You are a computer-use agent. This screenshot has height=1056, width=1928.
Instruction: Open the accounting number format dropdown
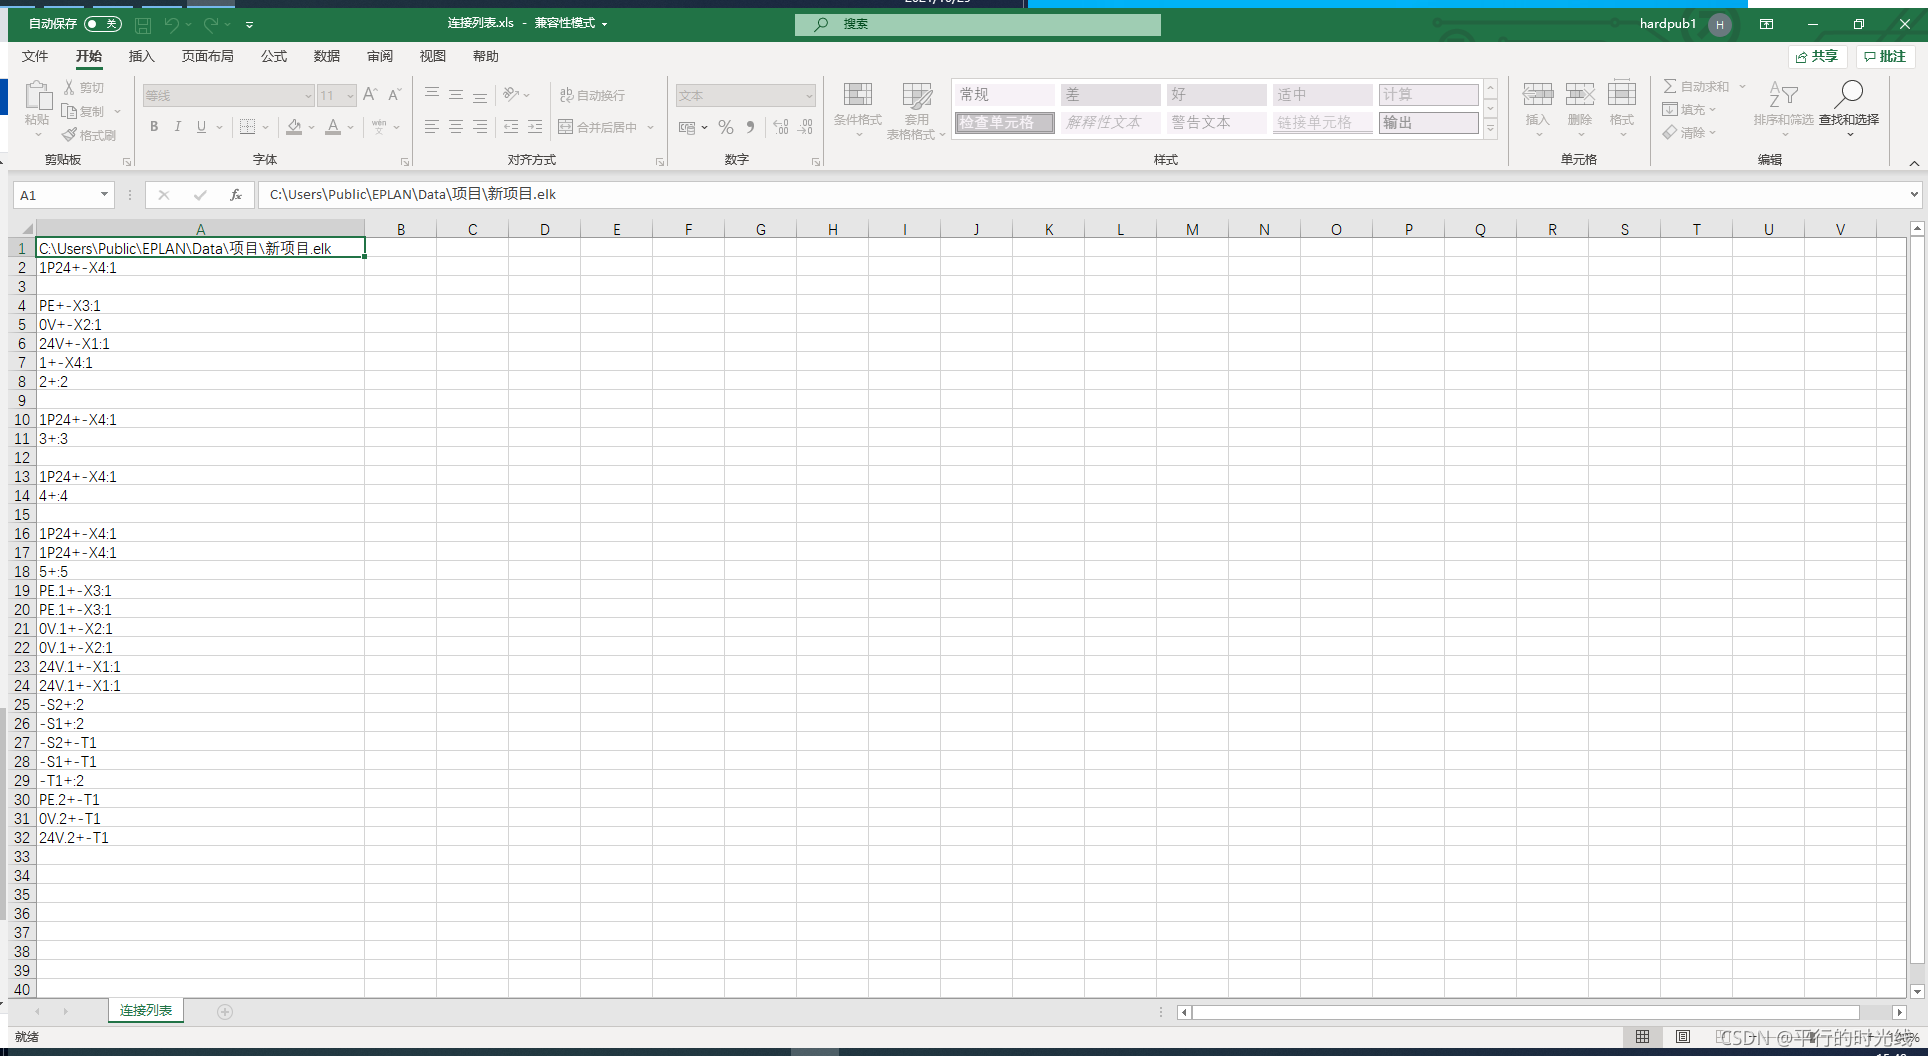704,127
